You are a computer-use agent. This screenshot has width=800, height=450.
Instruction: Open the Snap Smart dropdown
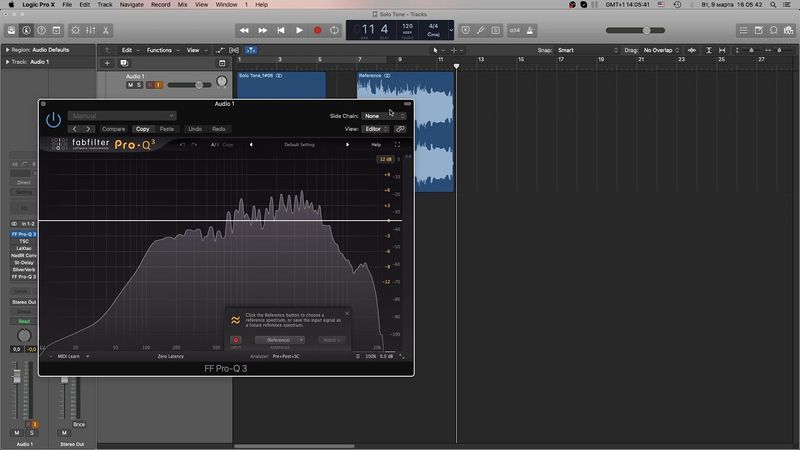[x=582, y=50]
